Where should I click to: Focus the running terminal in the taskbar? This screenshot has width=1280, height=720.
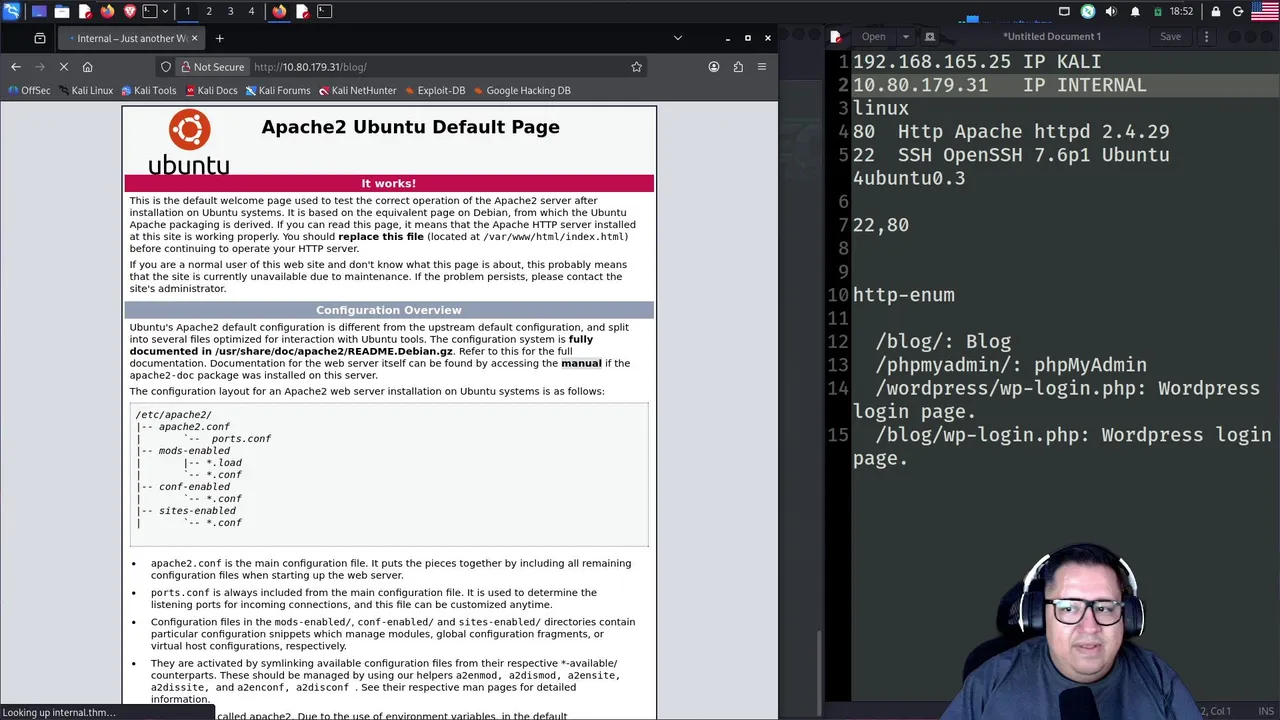pyautogui.click(x=324, y=11)
